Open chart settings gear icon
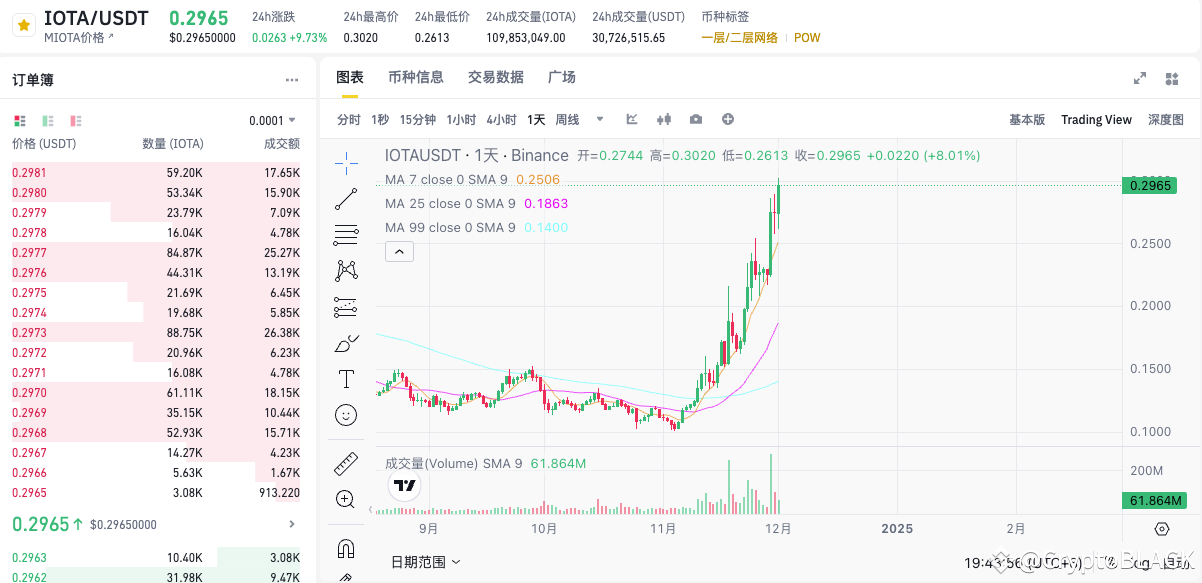The image size is (1202, 583). click(1162, 529)
